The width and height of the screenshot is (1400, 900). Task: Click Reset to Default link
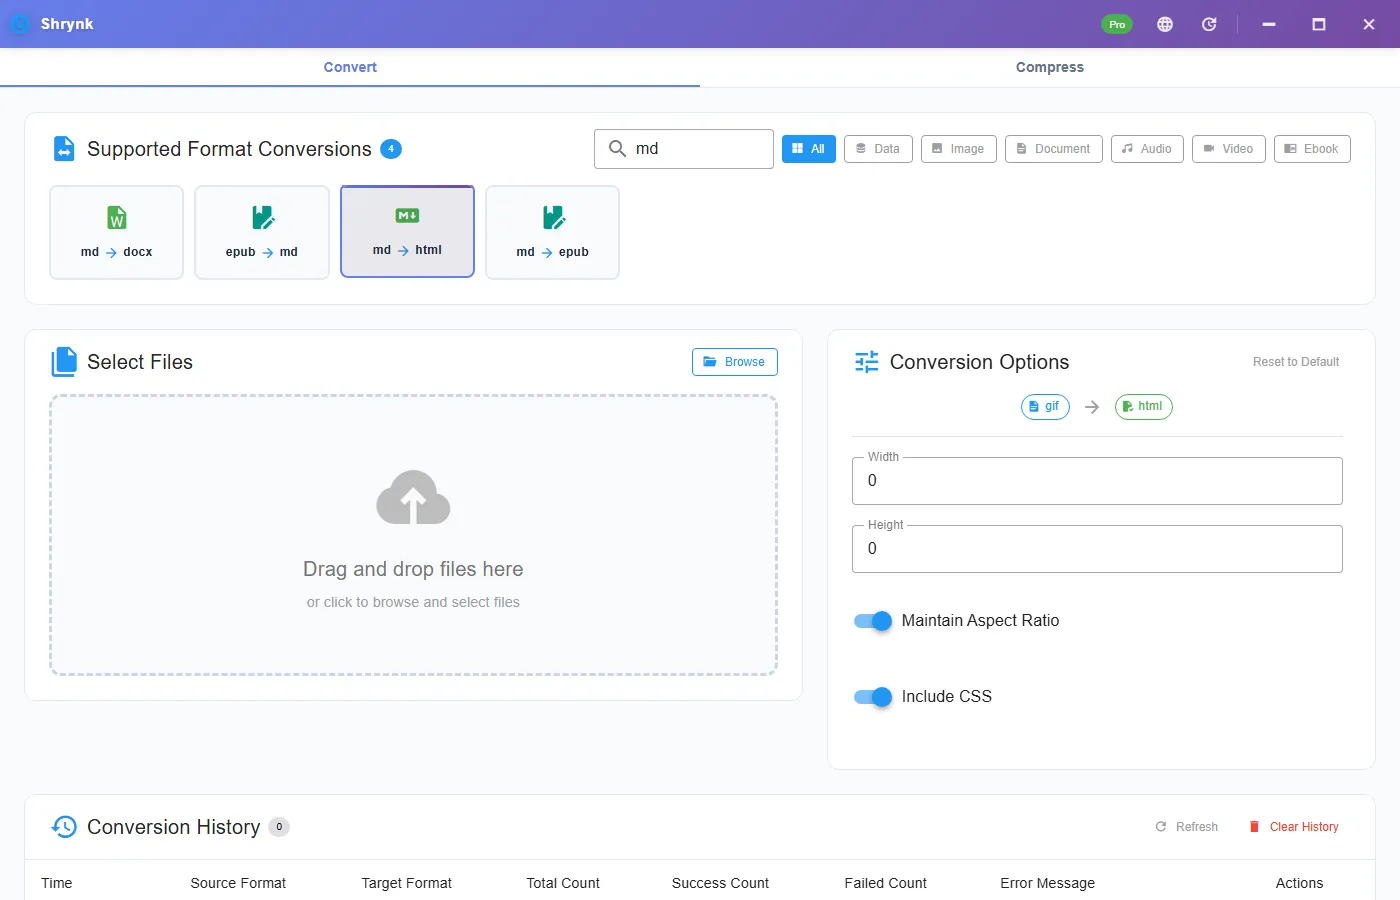pos(1296,362)
